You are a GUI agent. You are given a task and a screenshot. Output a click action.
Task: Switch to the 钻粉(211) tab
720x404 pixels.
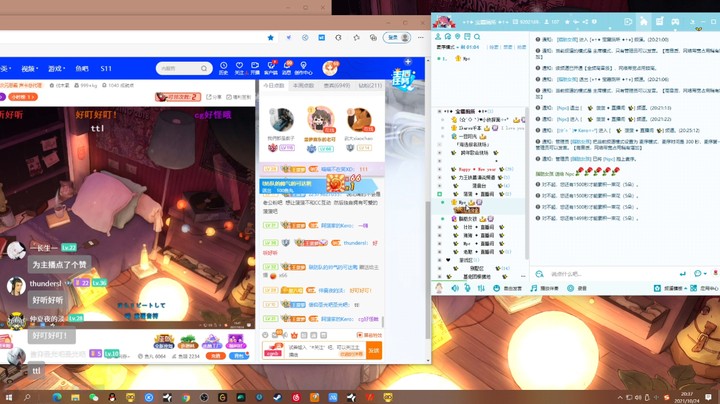(370, 86)
